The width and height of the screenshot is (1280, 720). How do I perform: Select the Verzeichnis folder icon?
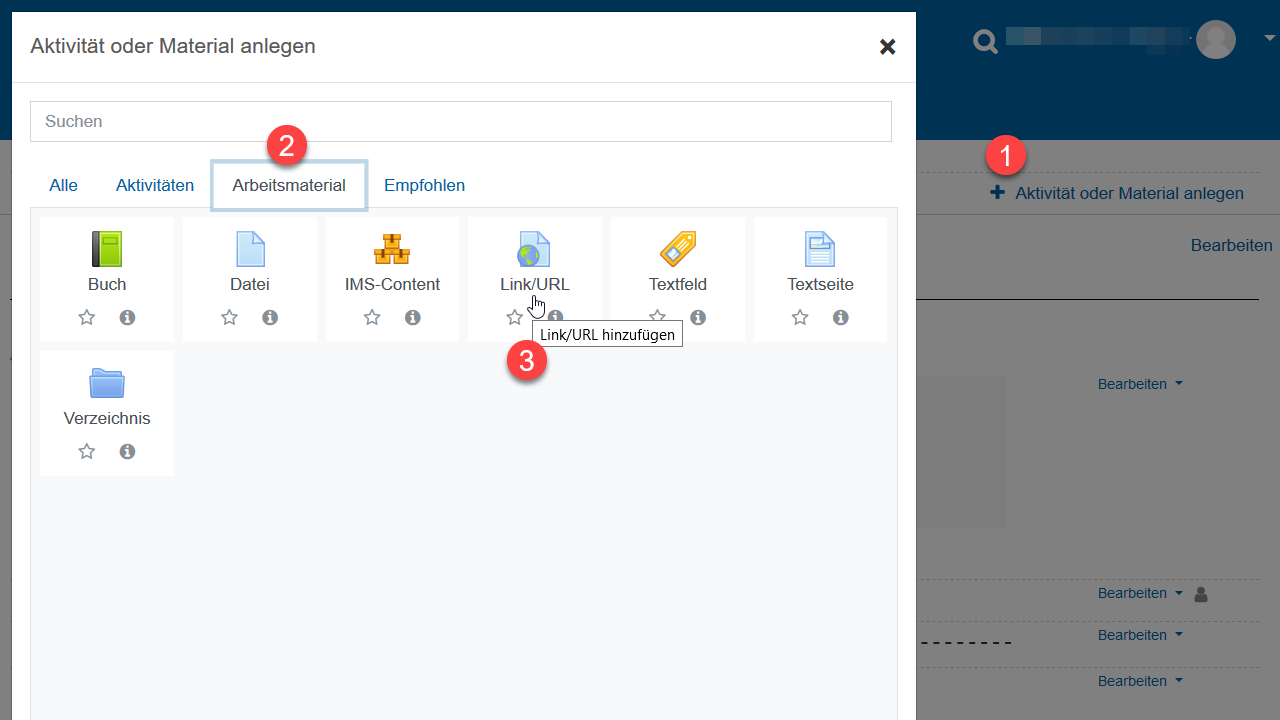pyautogui.click(x=107, y=383)
